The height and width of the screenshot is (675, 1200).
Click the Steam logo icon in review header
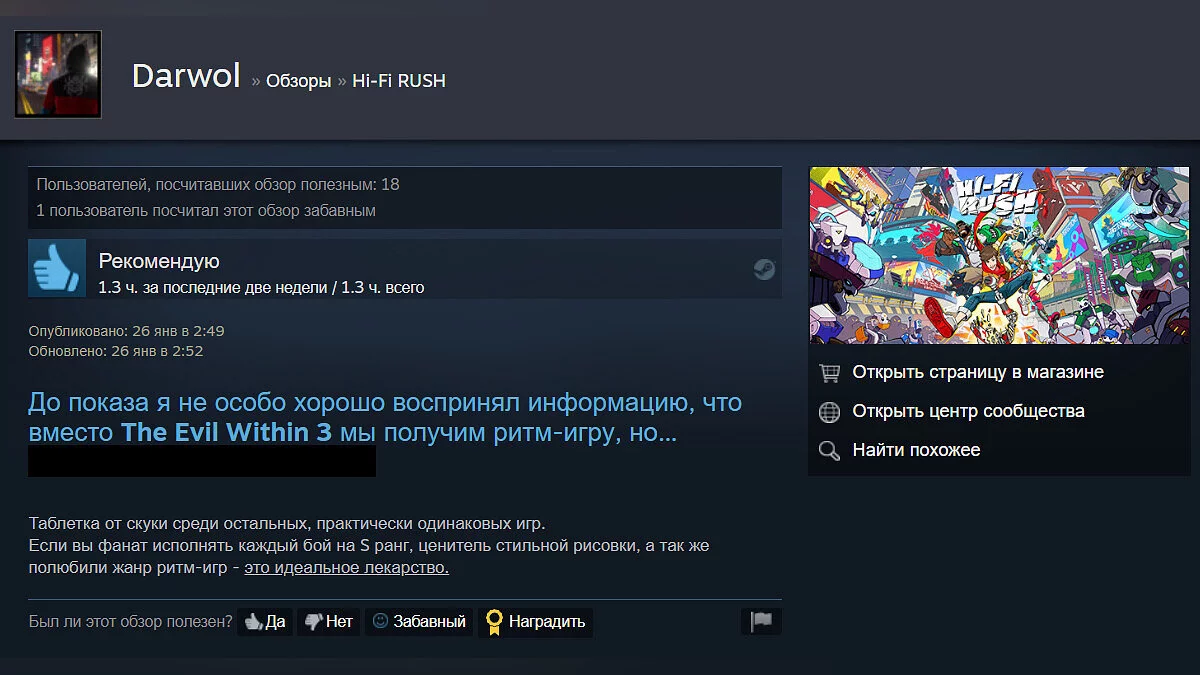pyautogui.click(x=764, y=268)
